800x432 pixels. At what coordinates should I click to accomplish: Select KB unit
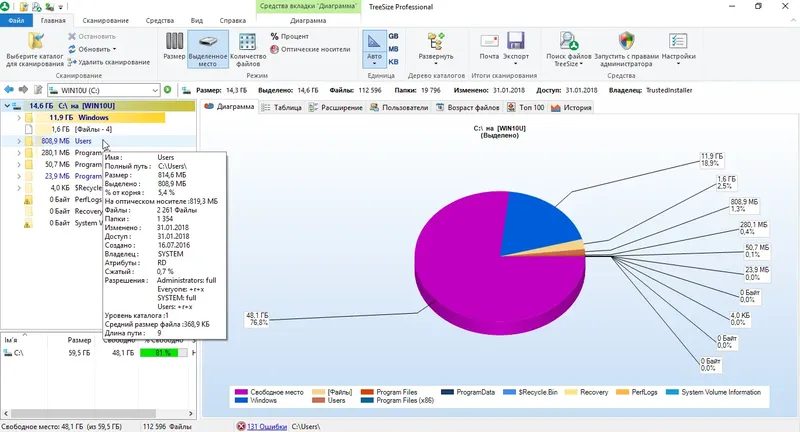point(393,62)
